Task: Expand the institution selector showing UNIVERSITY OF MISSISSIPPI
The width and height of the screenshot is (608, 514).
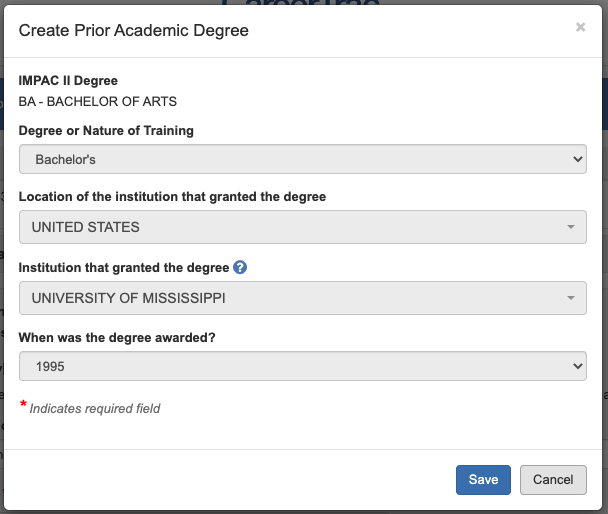Action: tap(302, 298)
